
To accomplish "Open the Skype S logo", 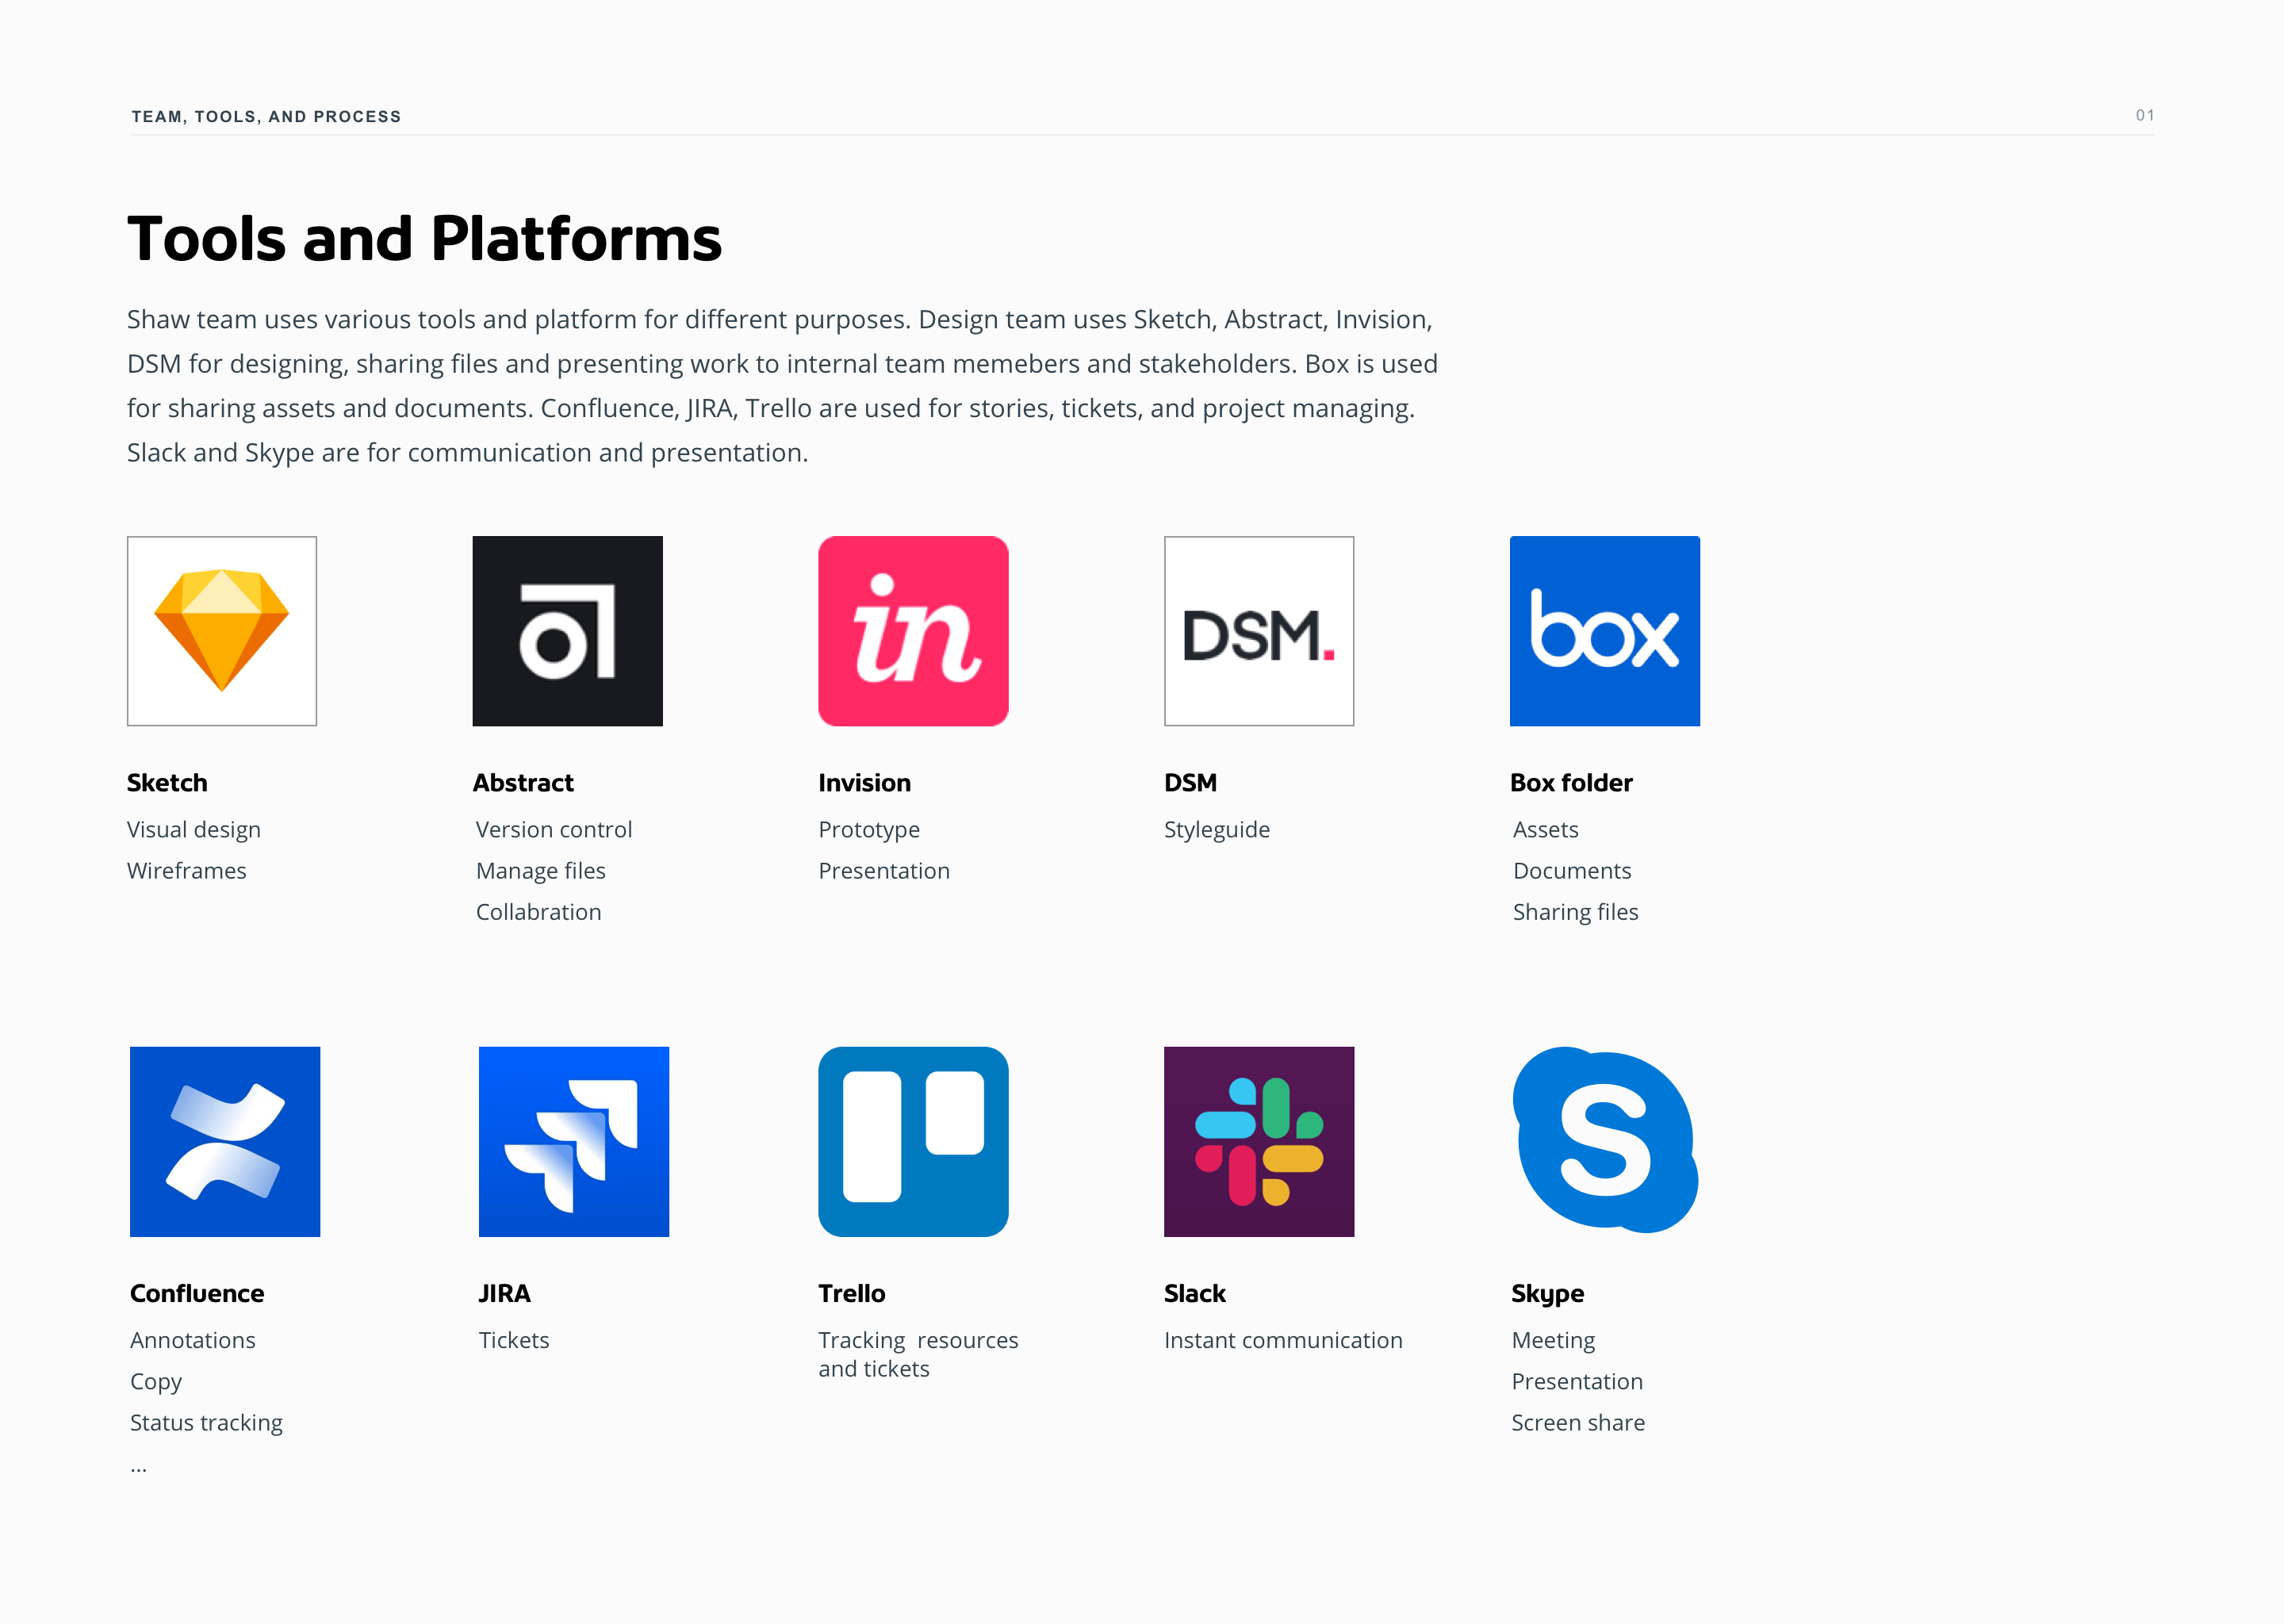I will [x=1605, y=1140].
